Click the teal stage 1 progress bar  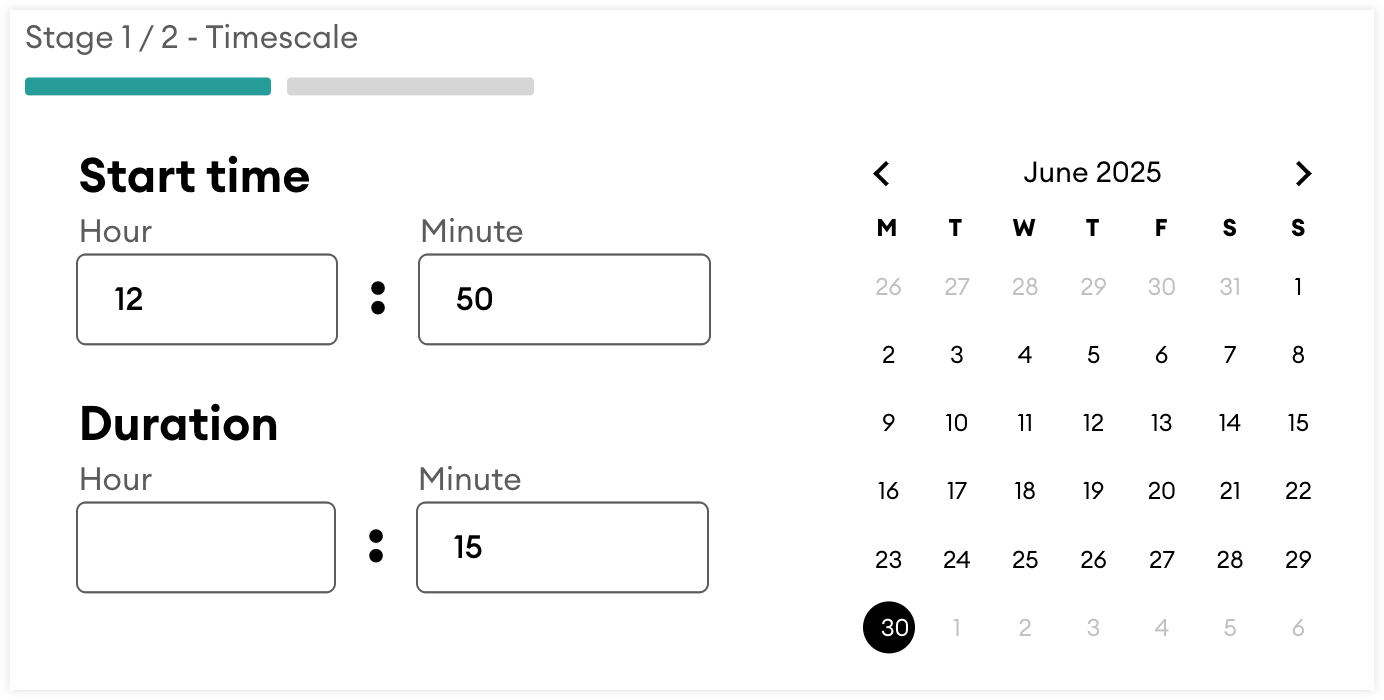(148, 87)
